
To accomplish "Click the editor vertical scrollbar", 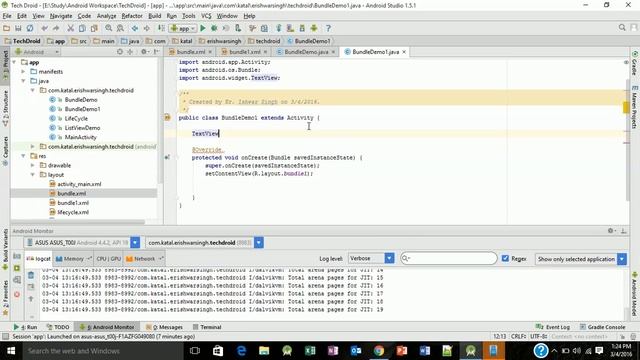I will pos(627,140).
